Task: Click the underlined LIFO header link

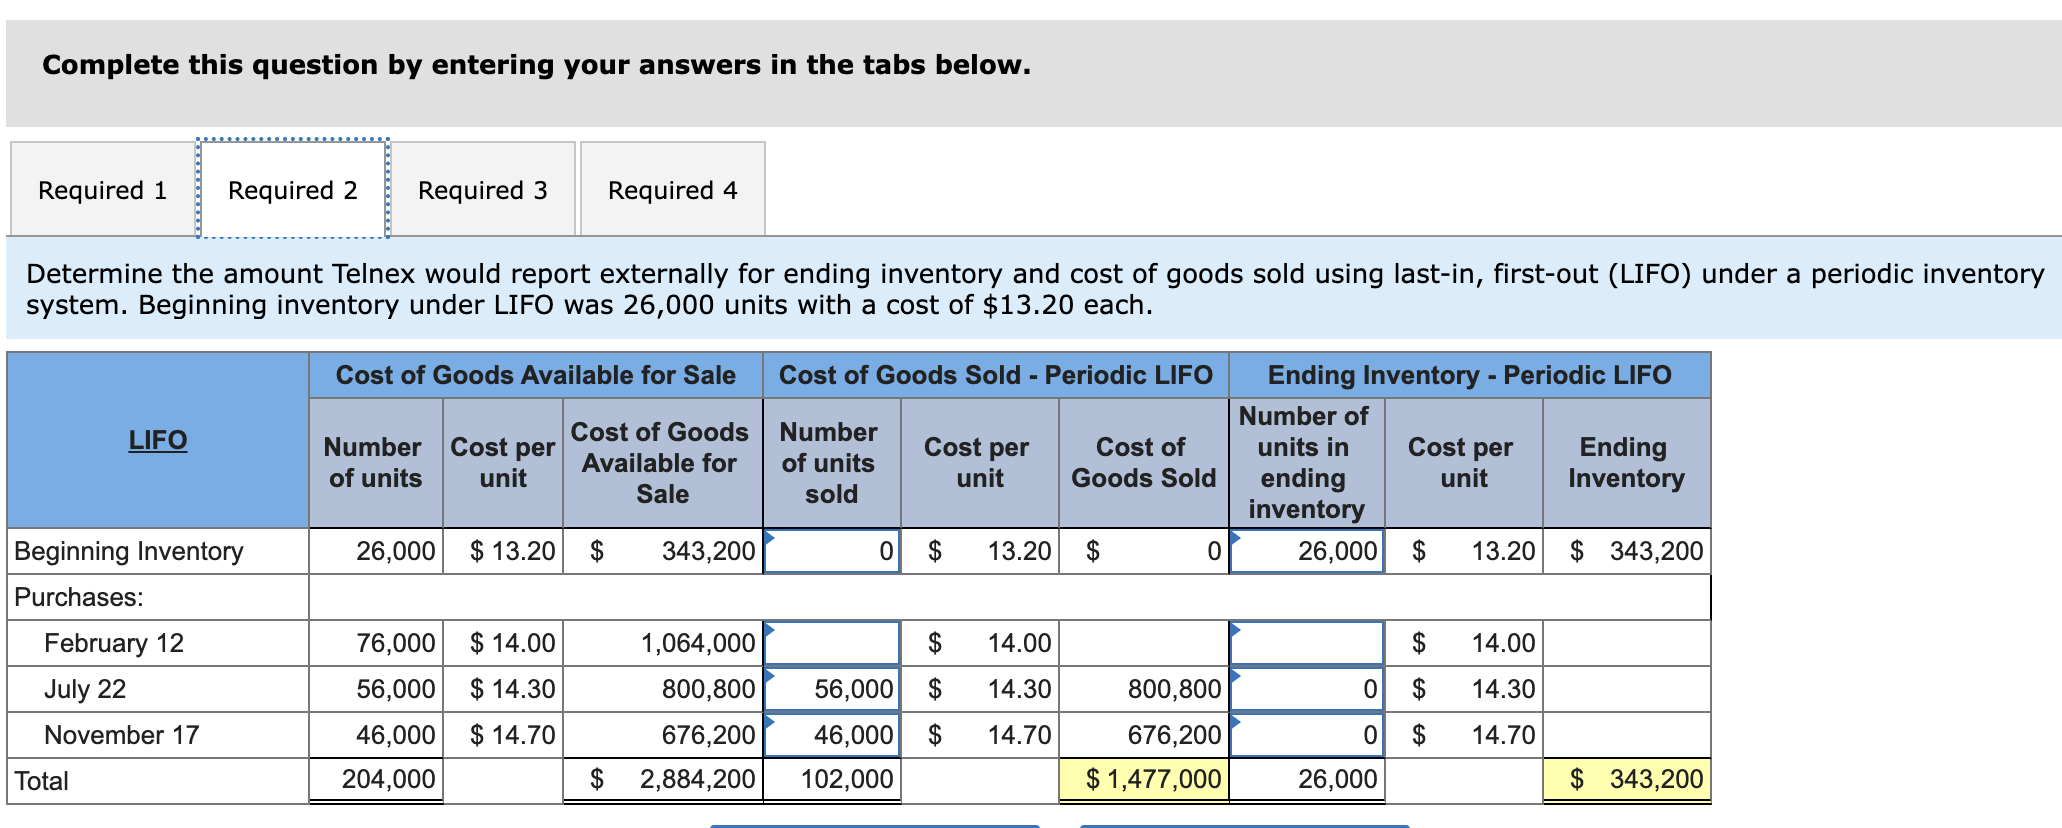Action: click(158, 440)
